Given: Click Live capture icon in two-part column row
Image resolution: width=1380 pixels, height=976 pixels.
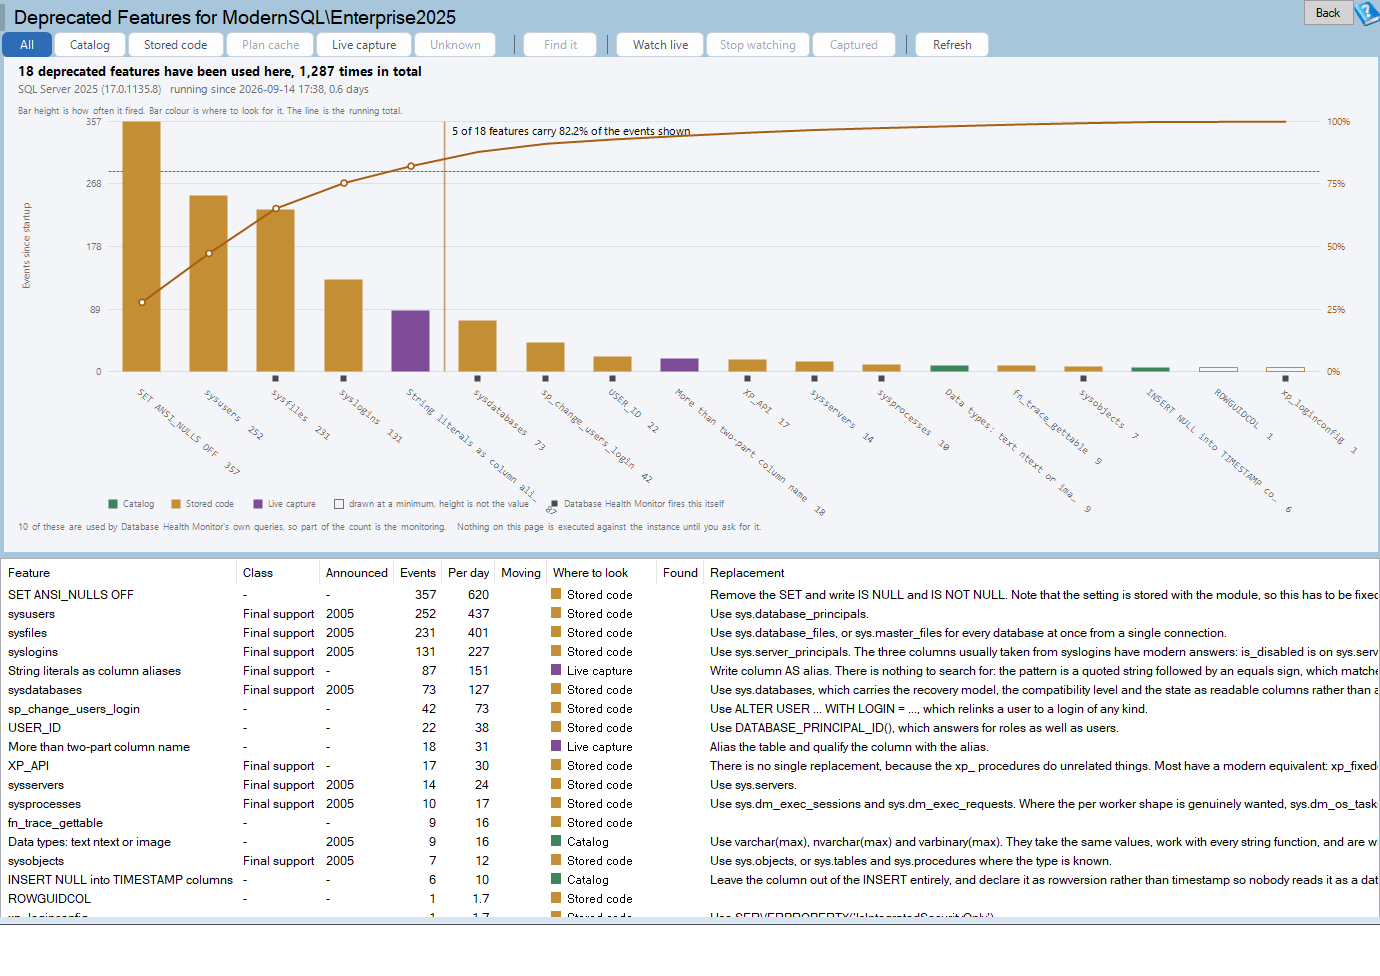Looking at the screenshot, I should 556,746.
